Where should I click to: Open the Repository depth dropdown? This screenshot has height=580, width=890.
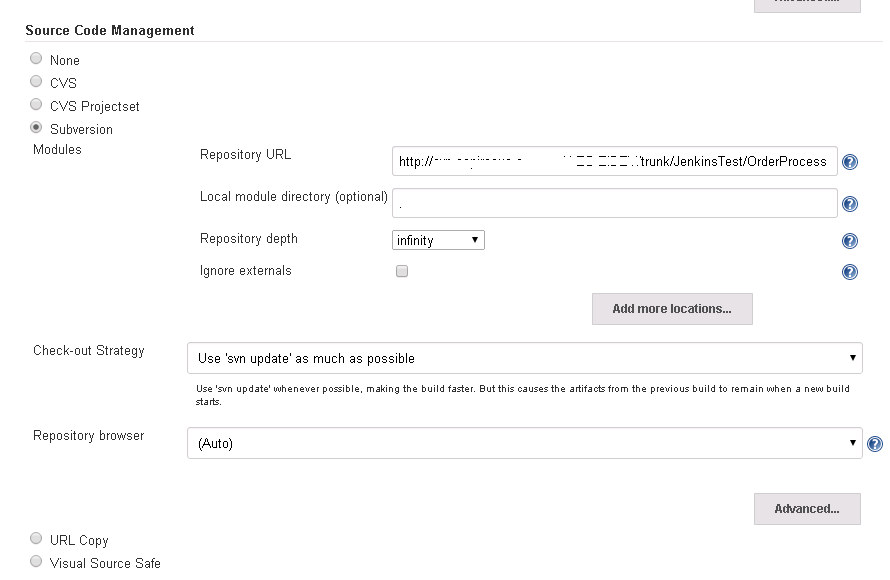click(x=438, y=240)
